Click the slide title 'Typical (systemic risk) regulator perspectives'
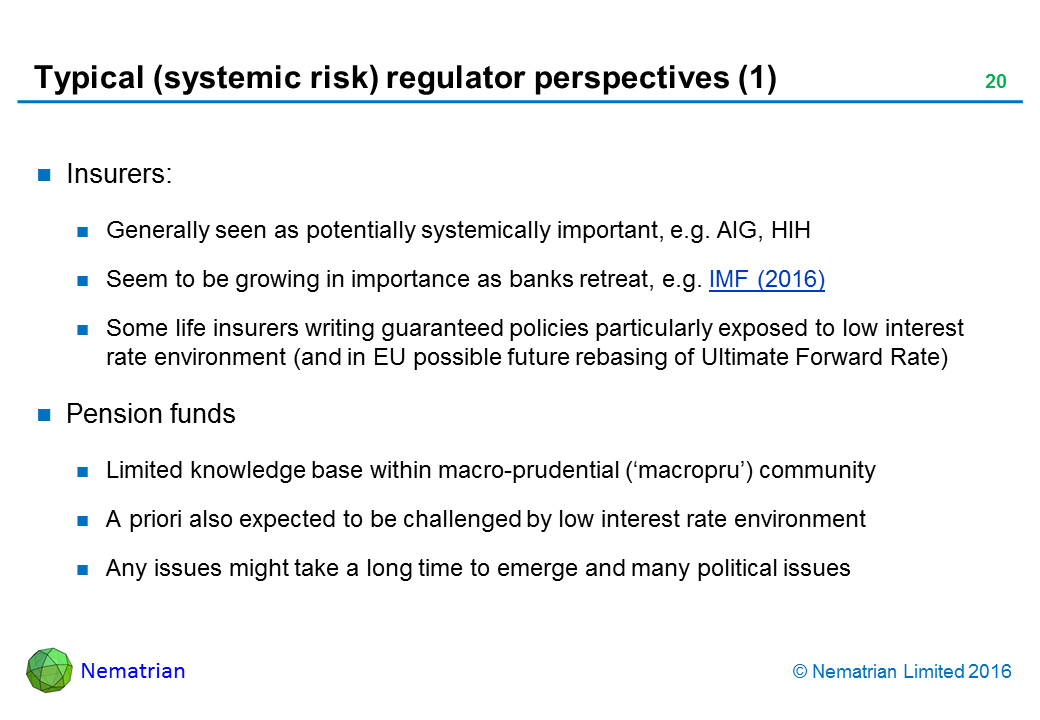This screenshot has height=720, width=1040. [405, 78]
